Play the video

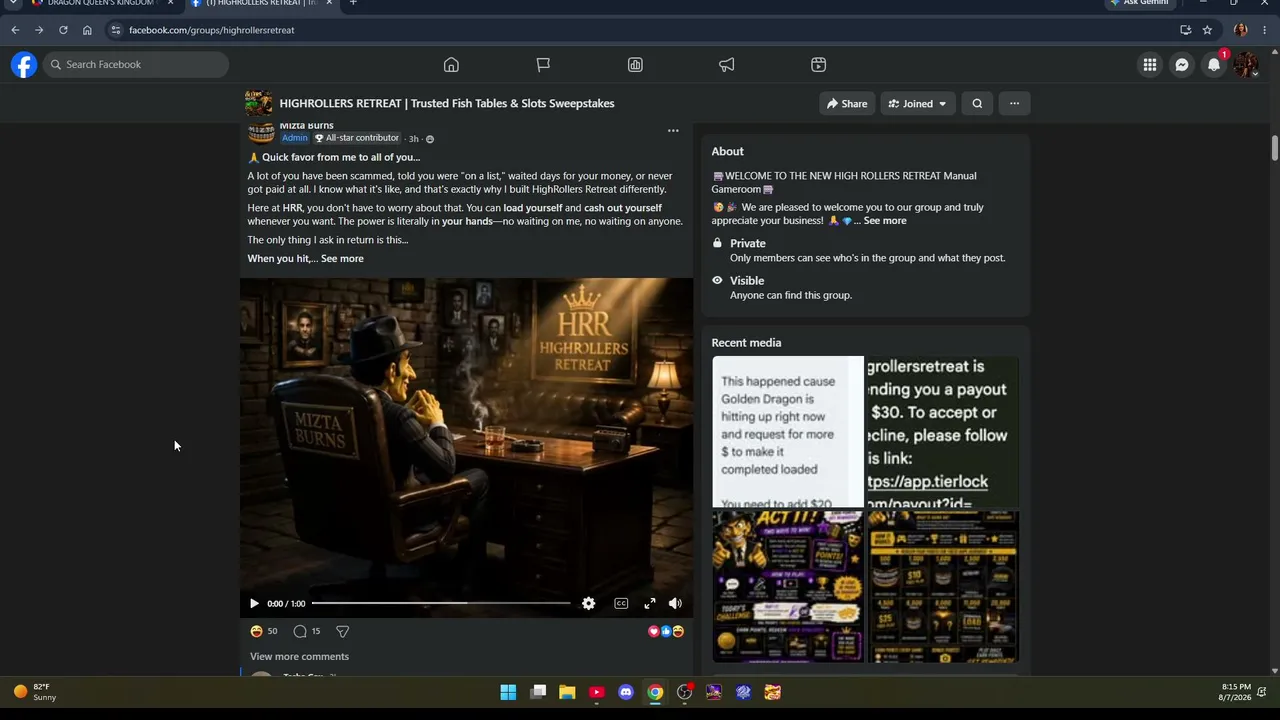point(254,603)
